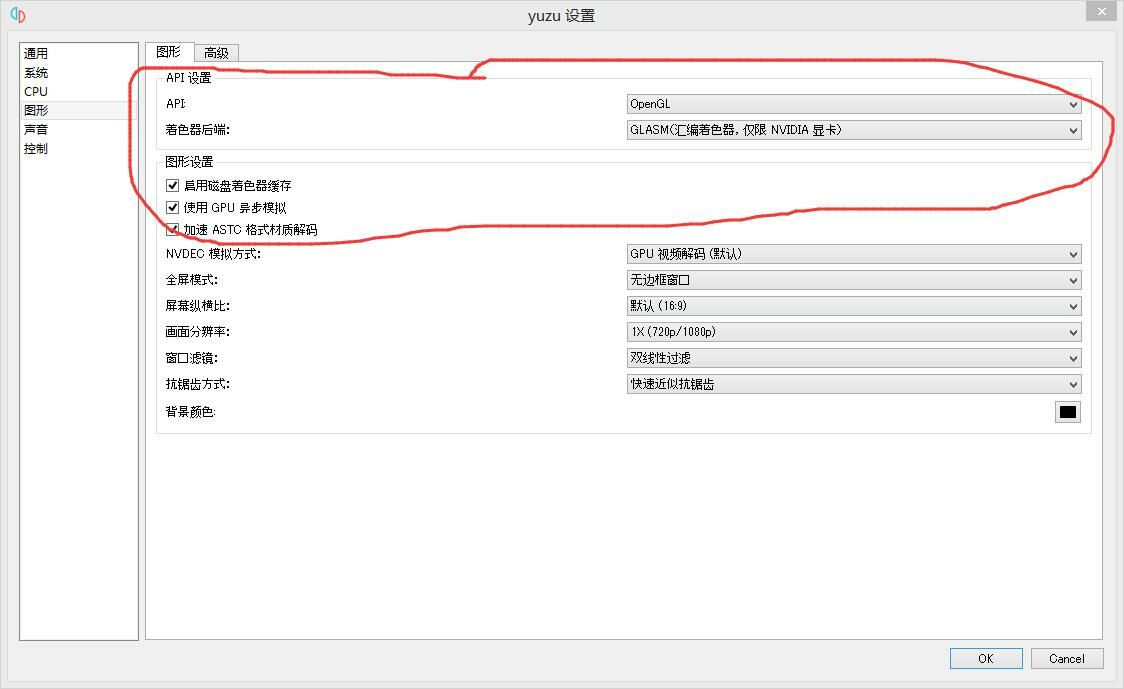Open the 控制 settings category
This screenshot has width=1124, height=689.
click(x=36, y=149)
